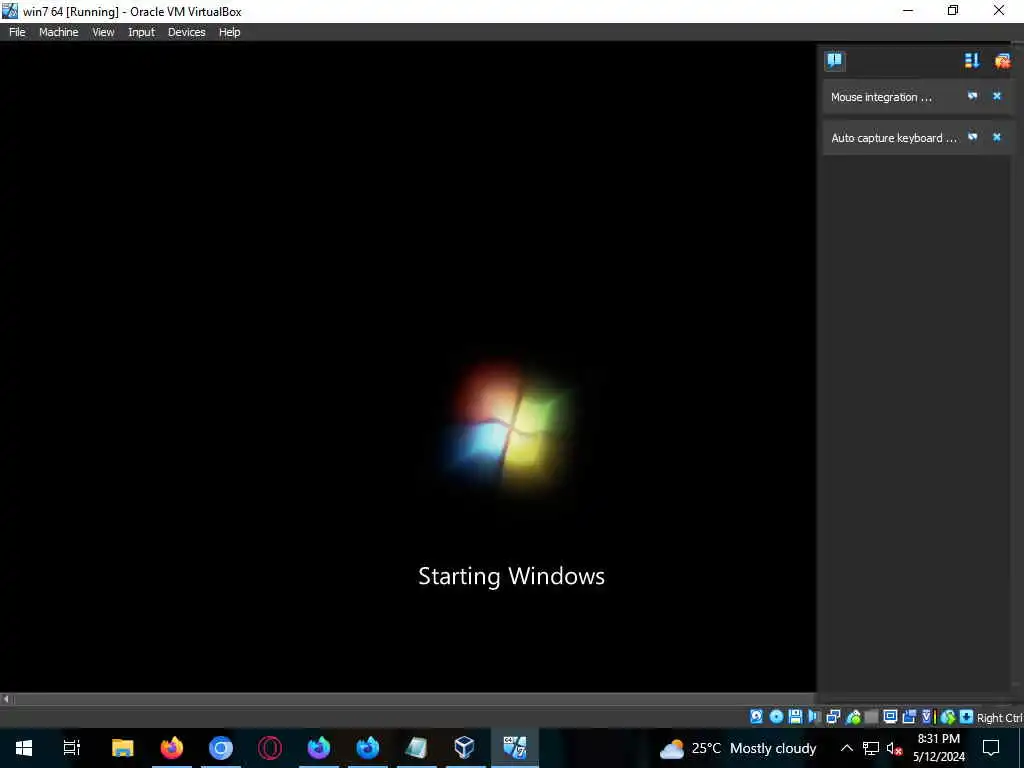Dismiss the Mouse integration notification
This screenshot has height=768, width=1024.
point(997,96)
